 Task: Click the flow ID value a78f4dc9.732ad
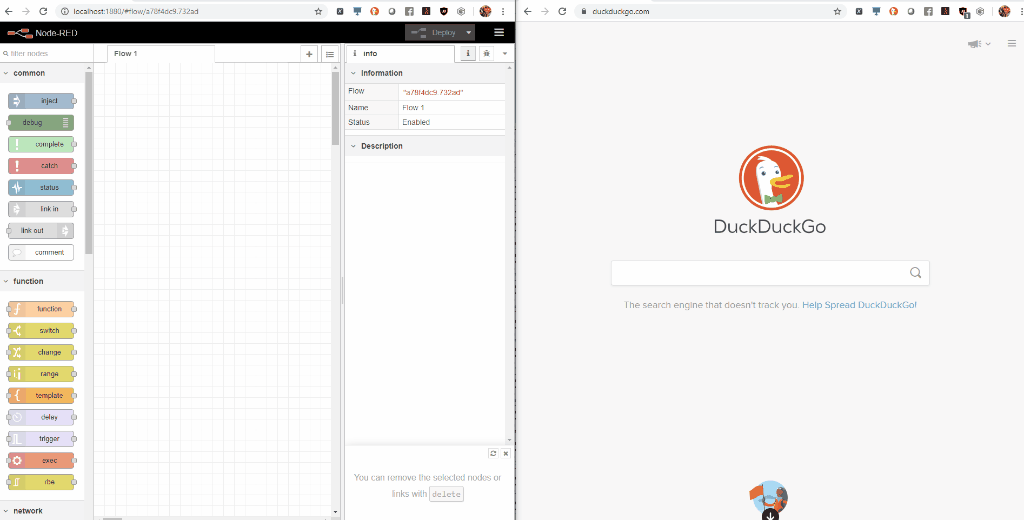433,93
